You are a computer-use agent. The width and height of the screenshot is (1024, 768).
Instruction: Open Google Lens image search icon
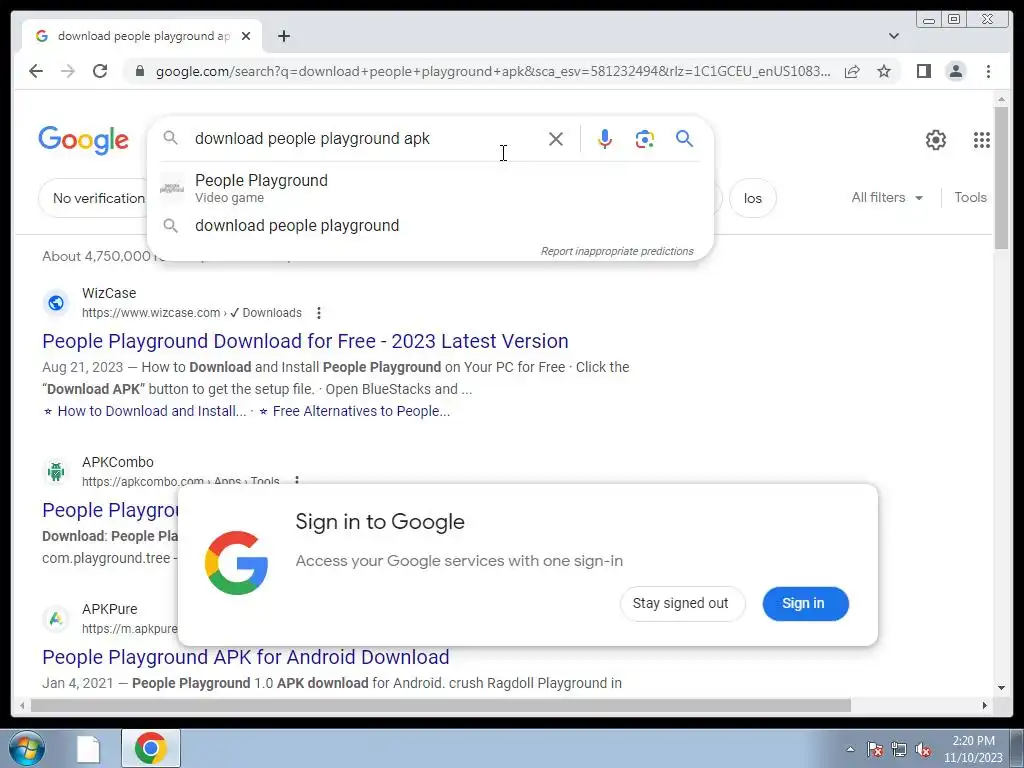(x=645, y=139)
